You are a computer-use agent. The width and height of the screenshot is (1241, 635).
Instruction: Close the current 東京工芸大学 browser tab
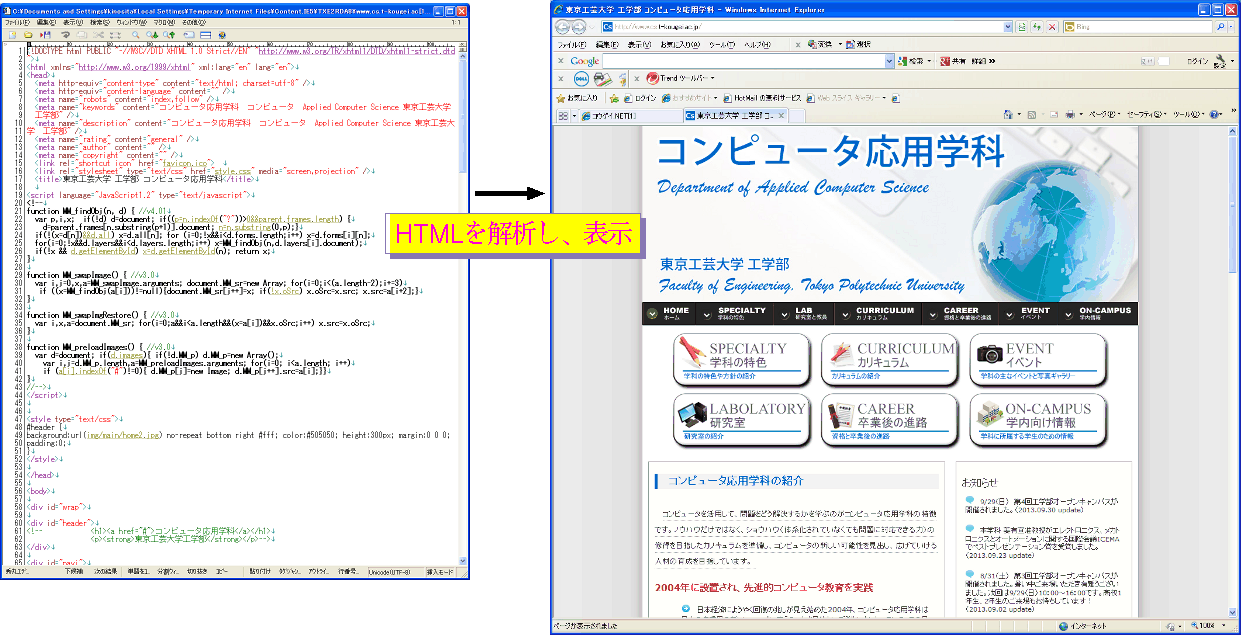781,116
